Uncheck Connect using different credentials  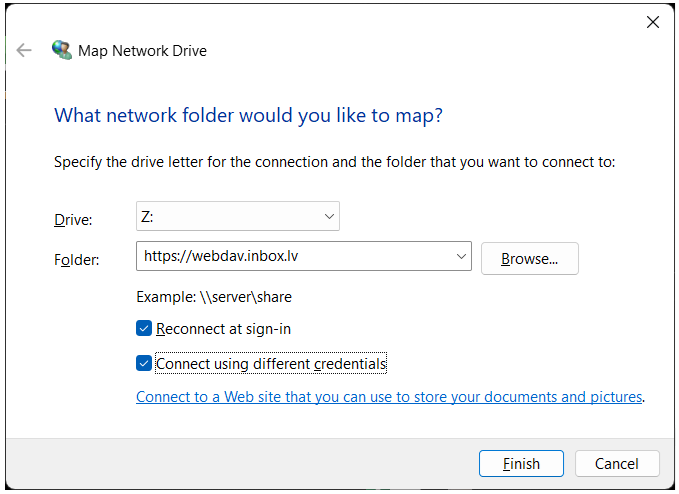[x=144, y=364]
